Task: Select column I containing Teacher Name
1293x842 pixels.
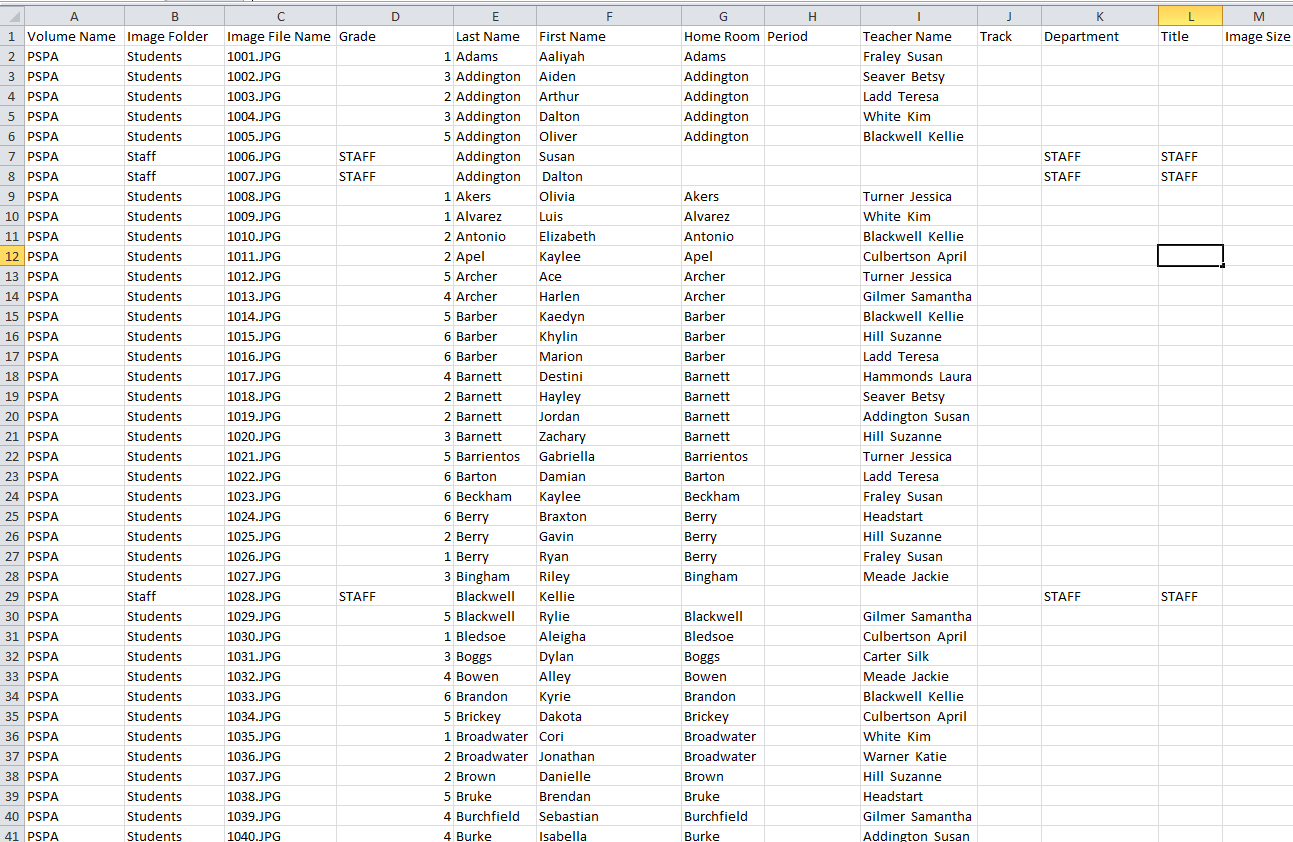Action: (x=918, y=15)
